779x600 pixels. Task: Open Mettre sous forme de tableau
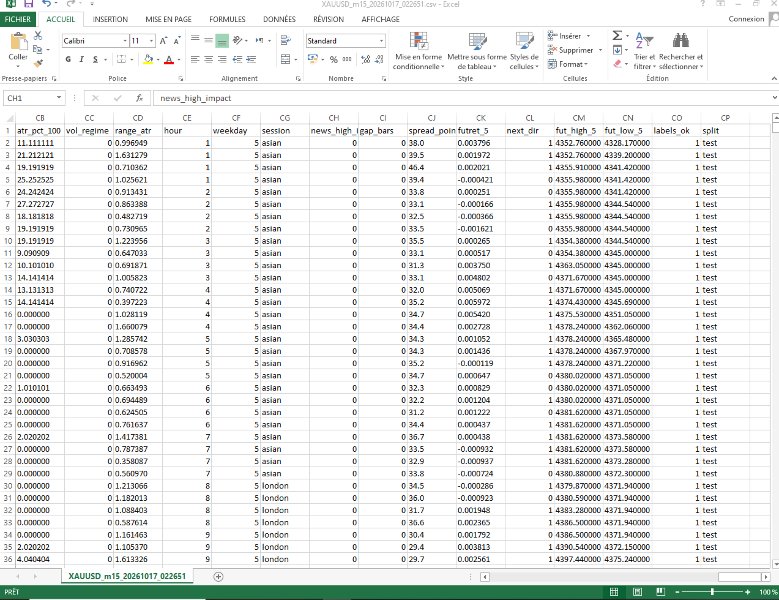click(477, 51)
